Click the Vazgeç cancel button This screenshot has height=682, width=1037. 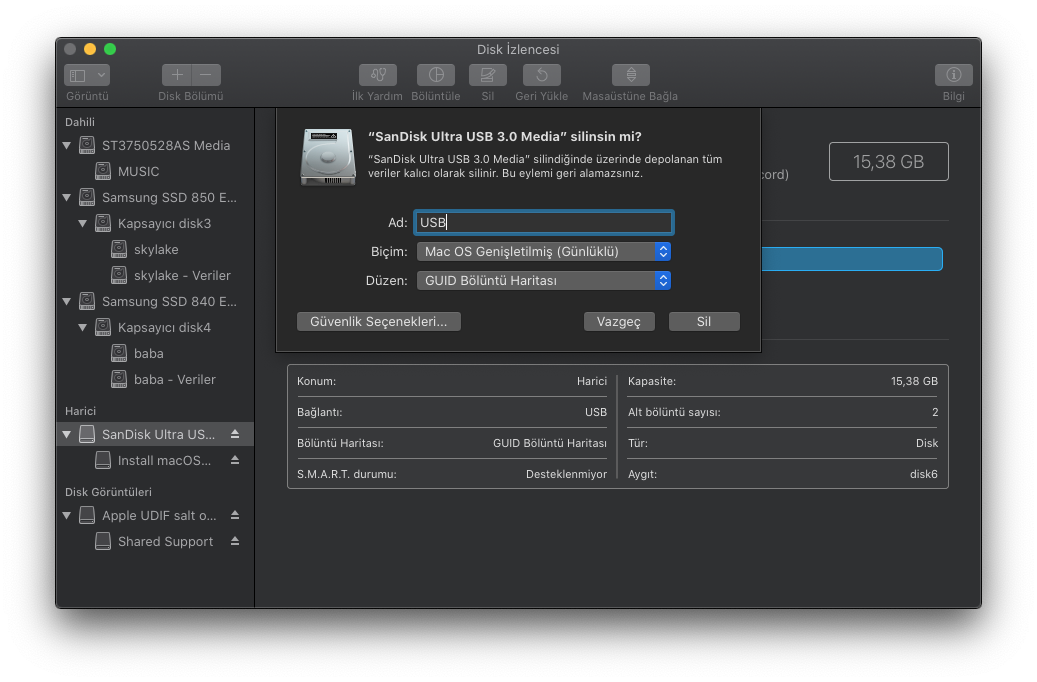(618, 321)
